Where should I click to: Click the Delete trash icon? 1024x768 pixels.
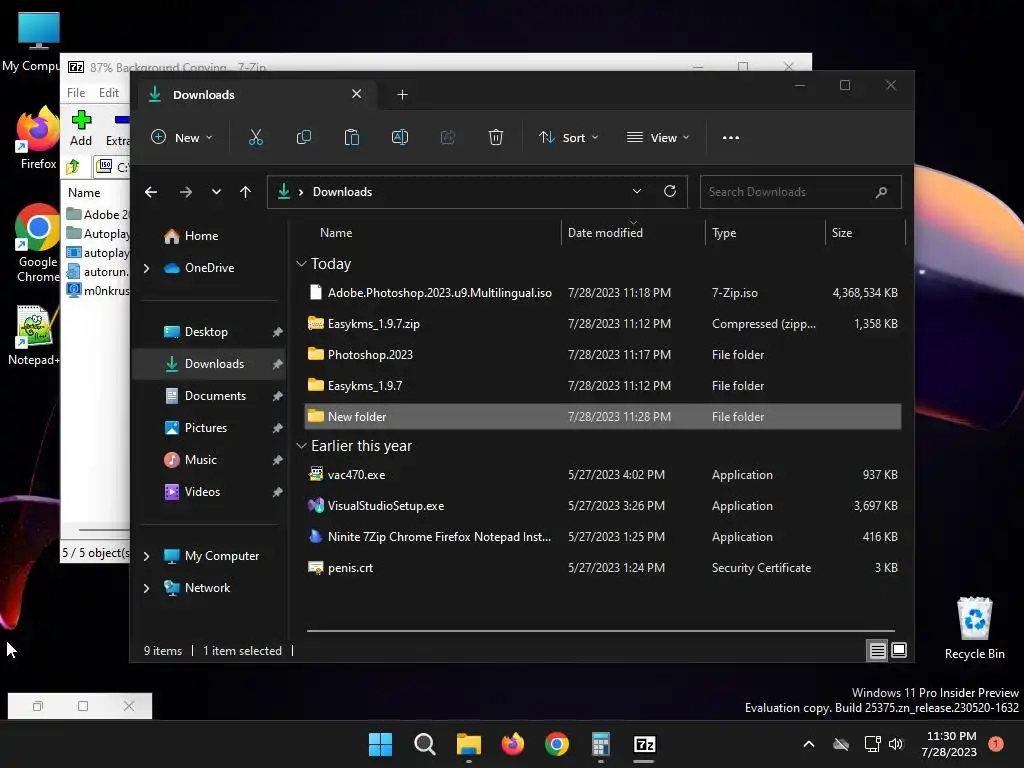496,138
